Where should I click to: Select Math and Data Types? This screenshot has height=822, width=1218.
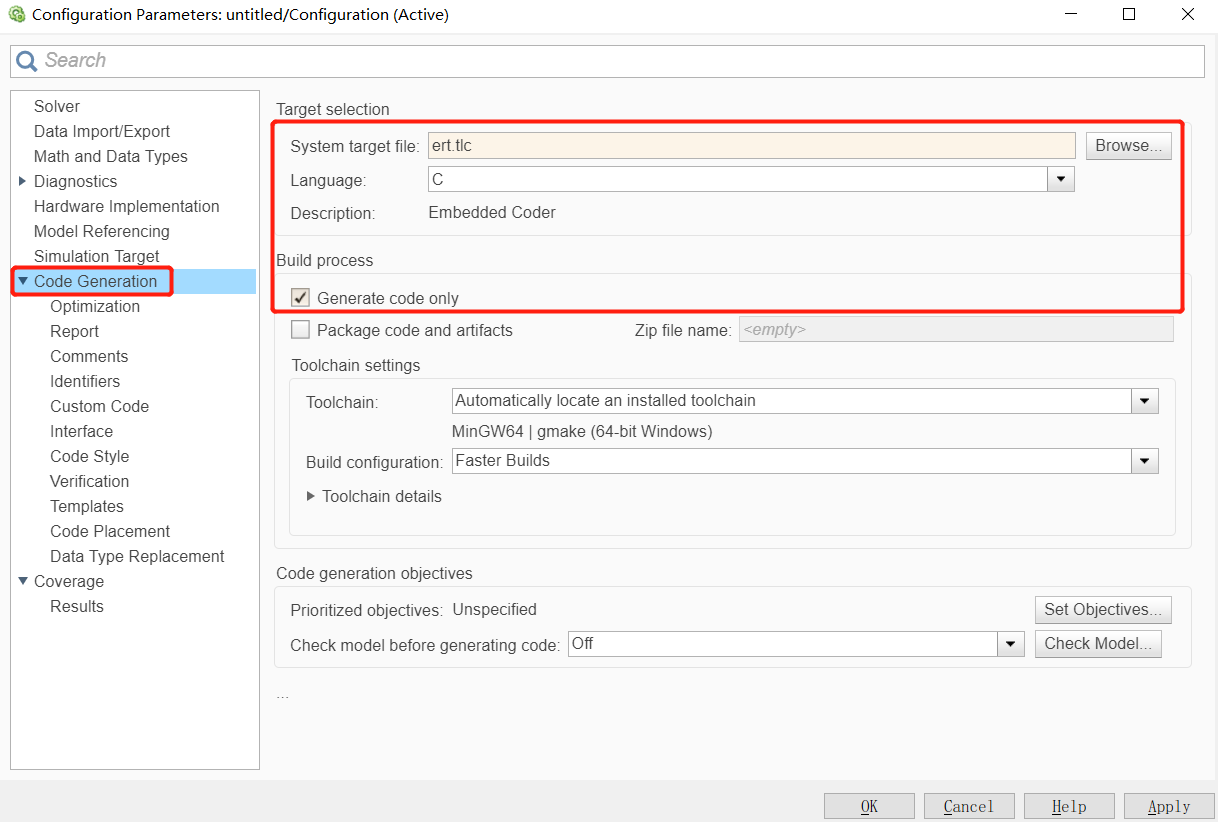point(111,156)
